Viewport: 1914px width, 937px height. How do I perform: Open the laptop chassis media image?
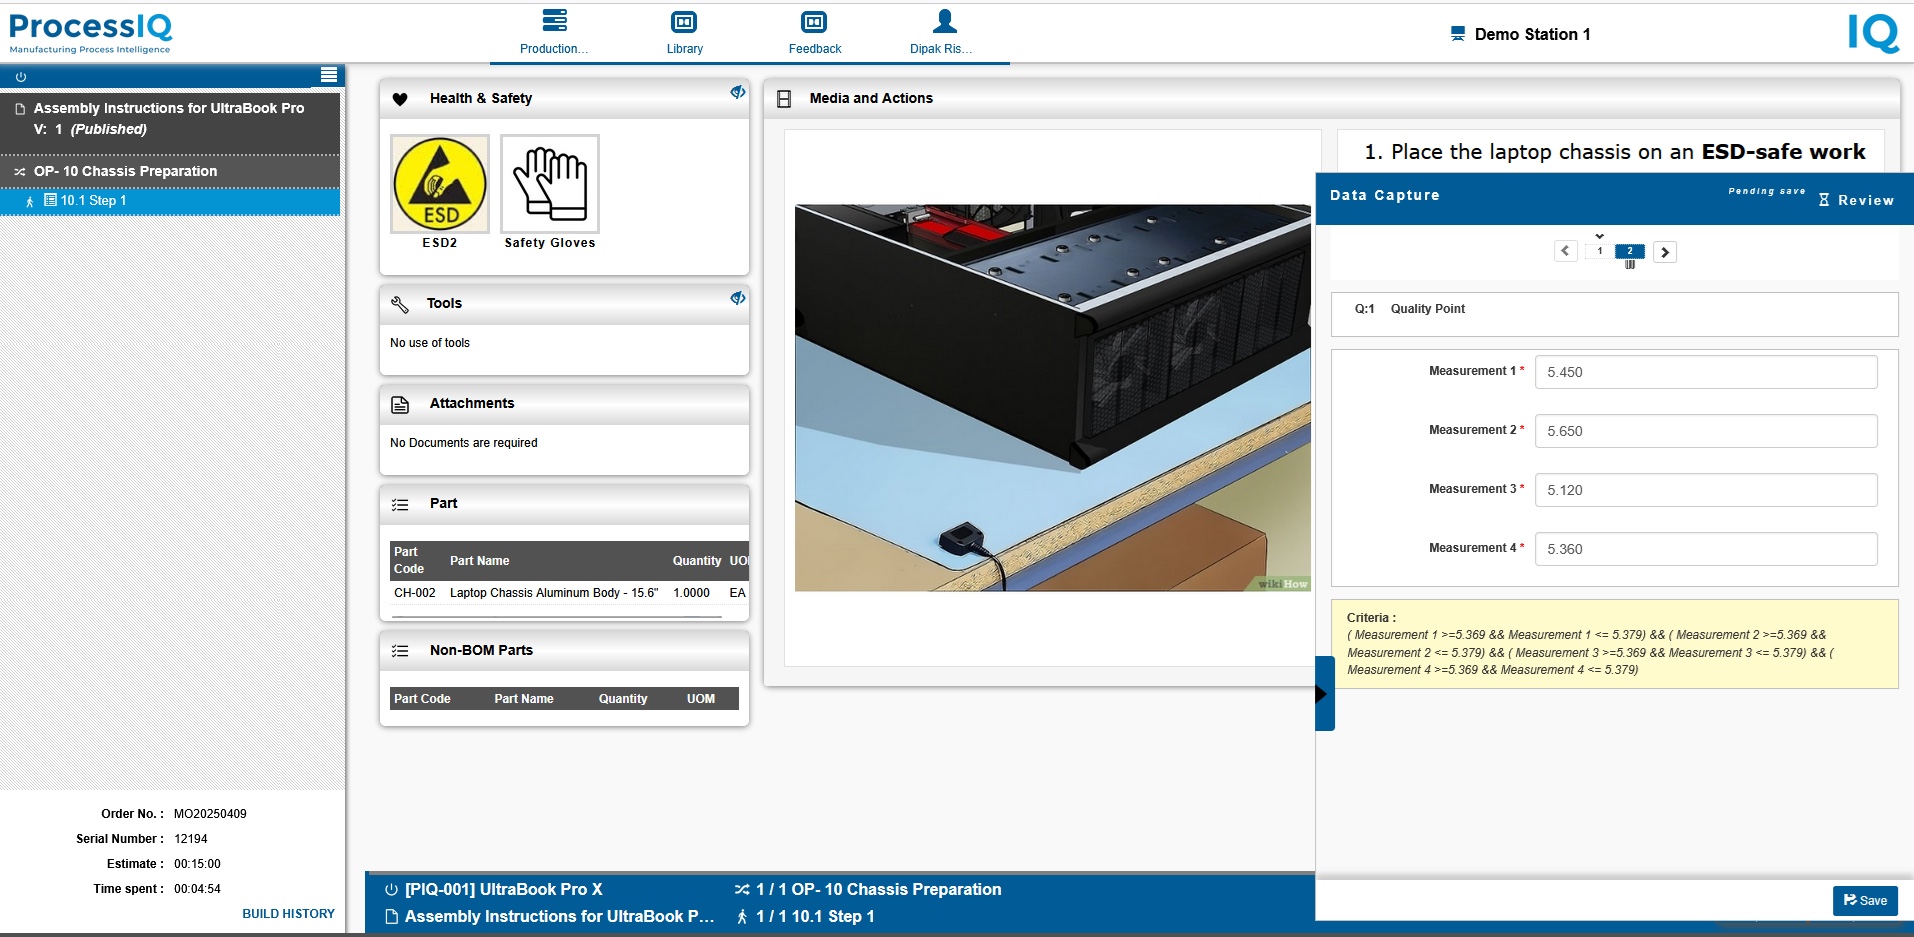[1053, 398]
